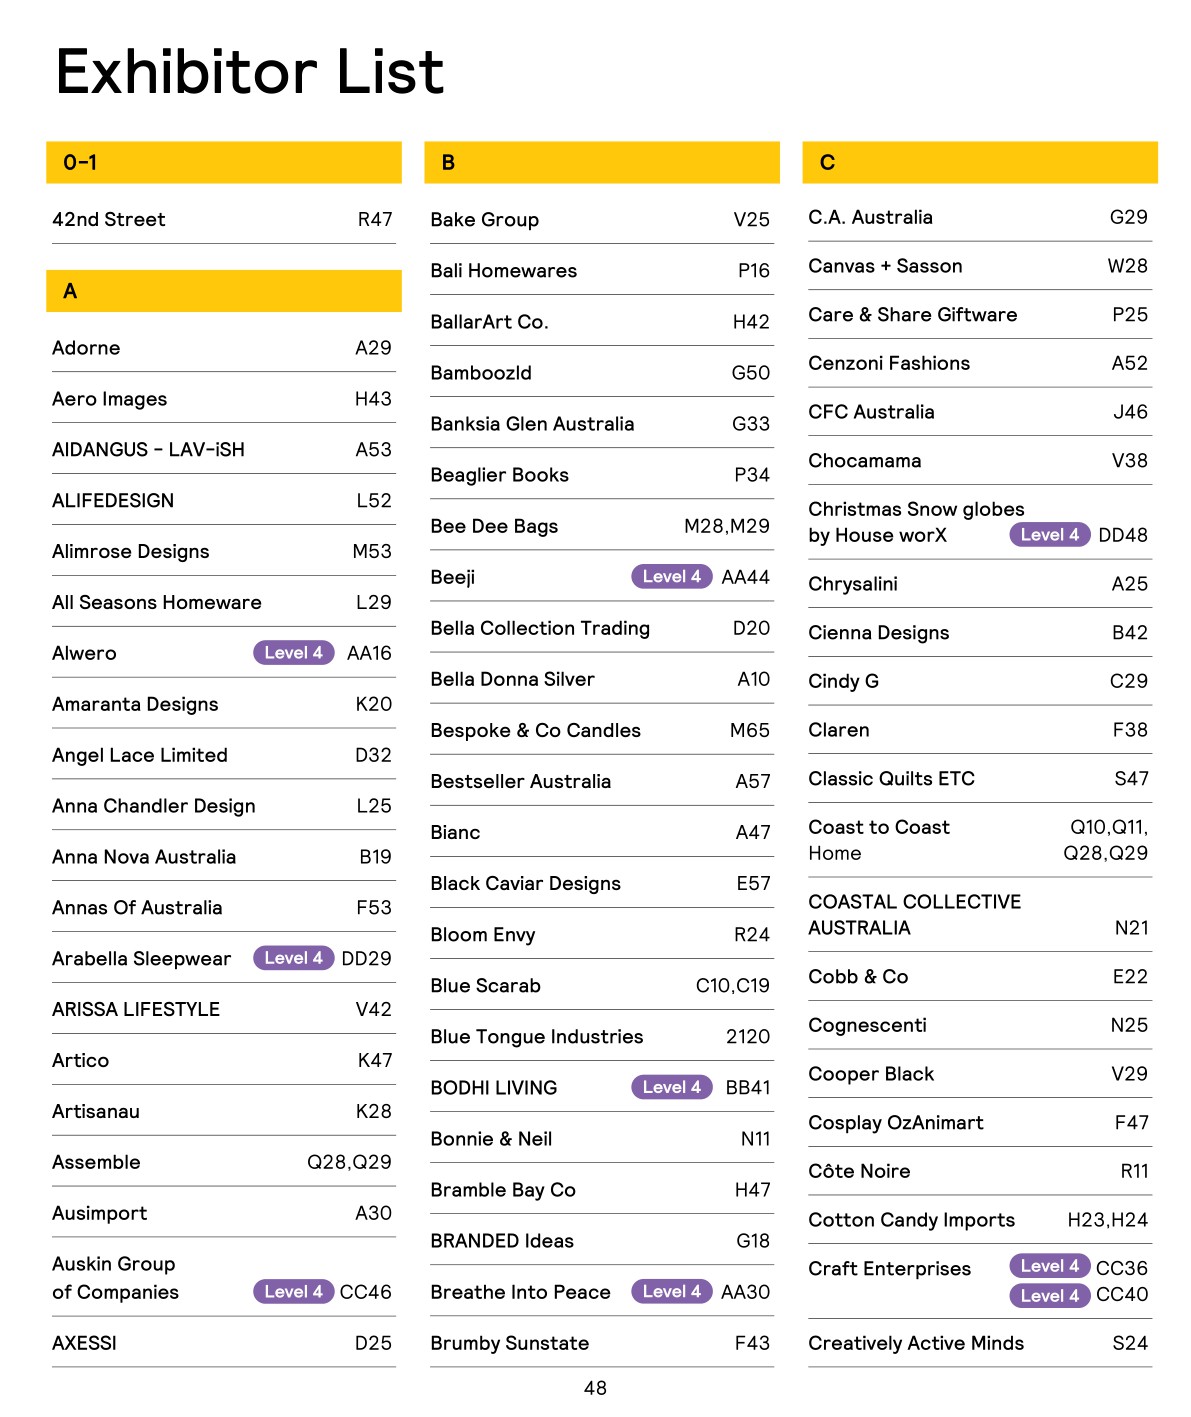Select the yellow B section header
The height and width of the screenshot is (1417, 1191).
601,162
